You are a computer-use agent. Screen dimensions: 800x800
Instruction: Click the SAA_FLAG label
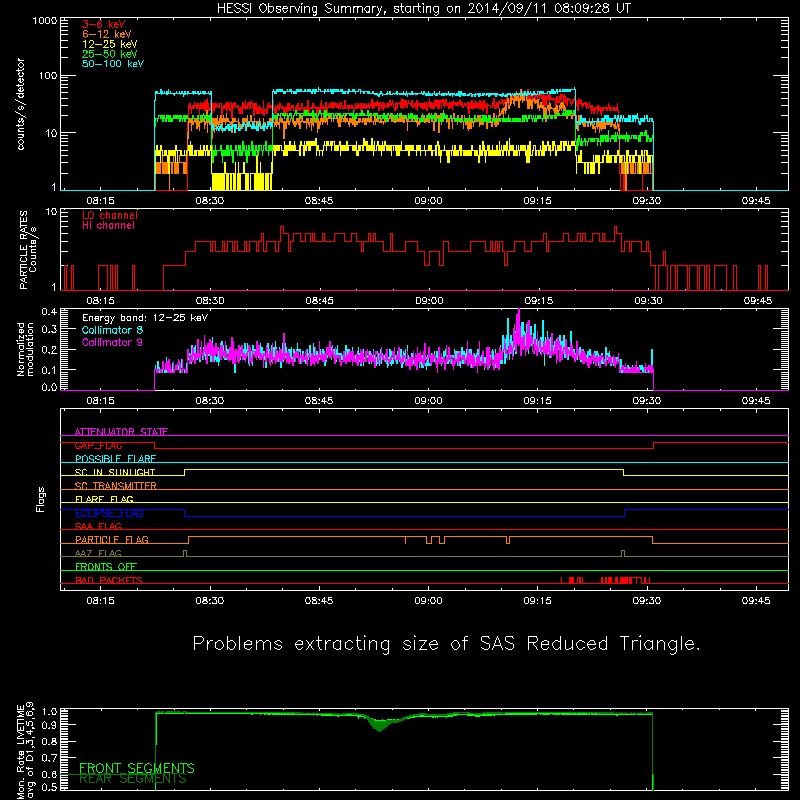[98, 526]
